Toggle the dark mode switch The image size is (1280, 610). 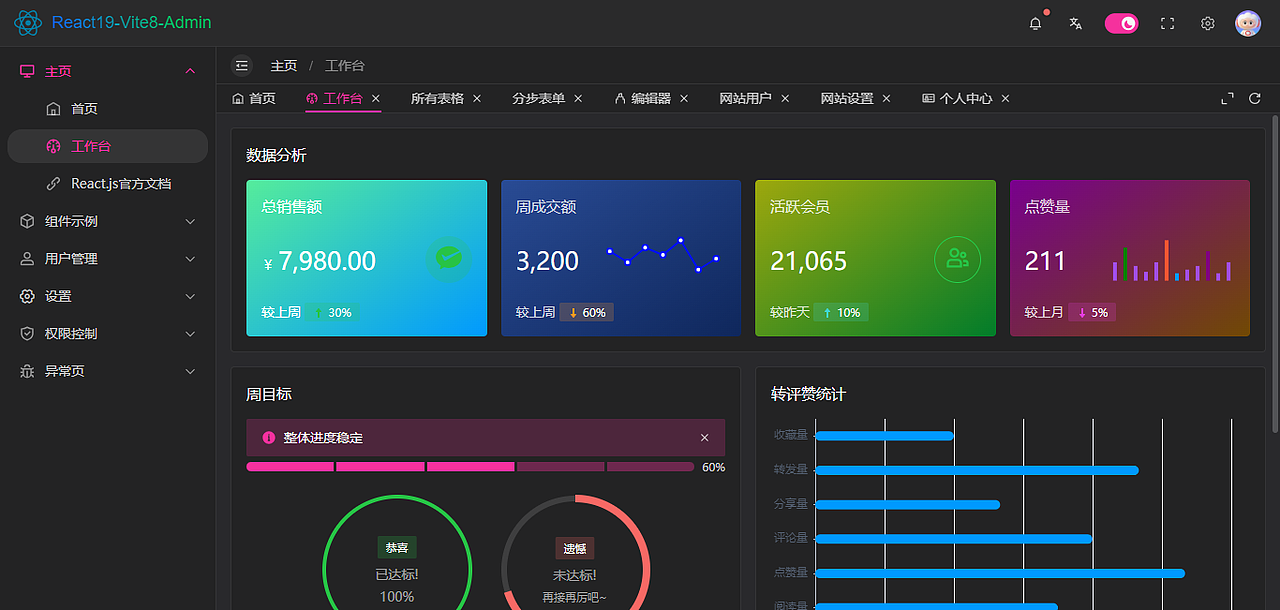(1121, 23)
